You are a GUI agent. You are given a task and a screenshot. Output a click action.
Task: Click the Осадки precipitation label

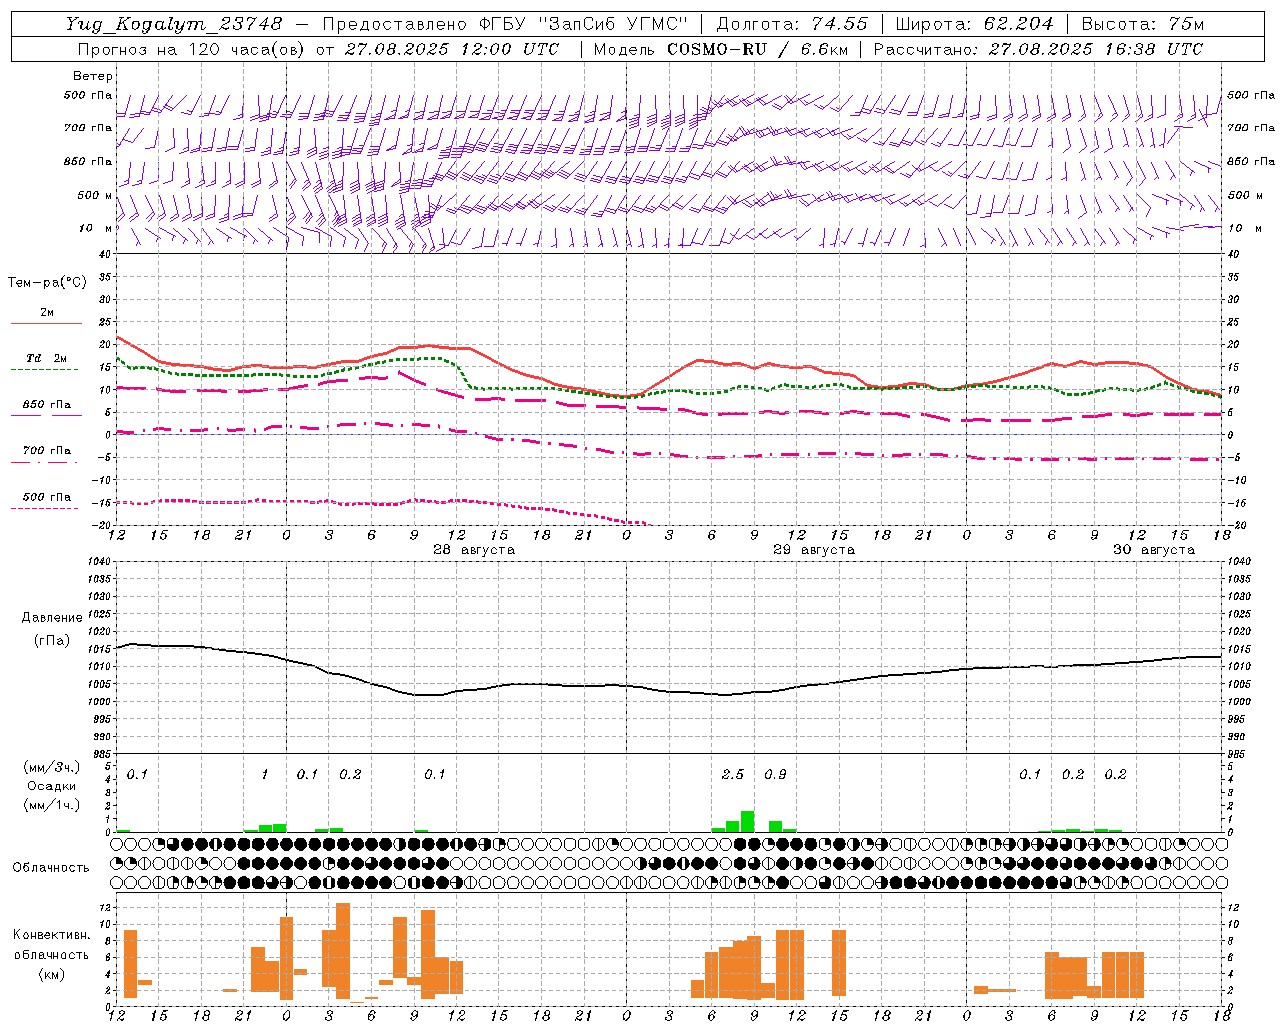(x=51, y=786)
